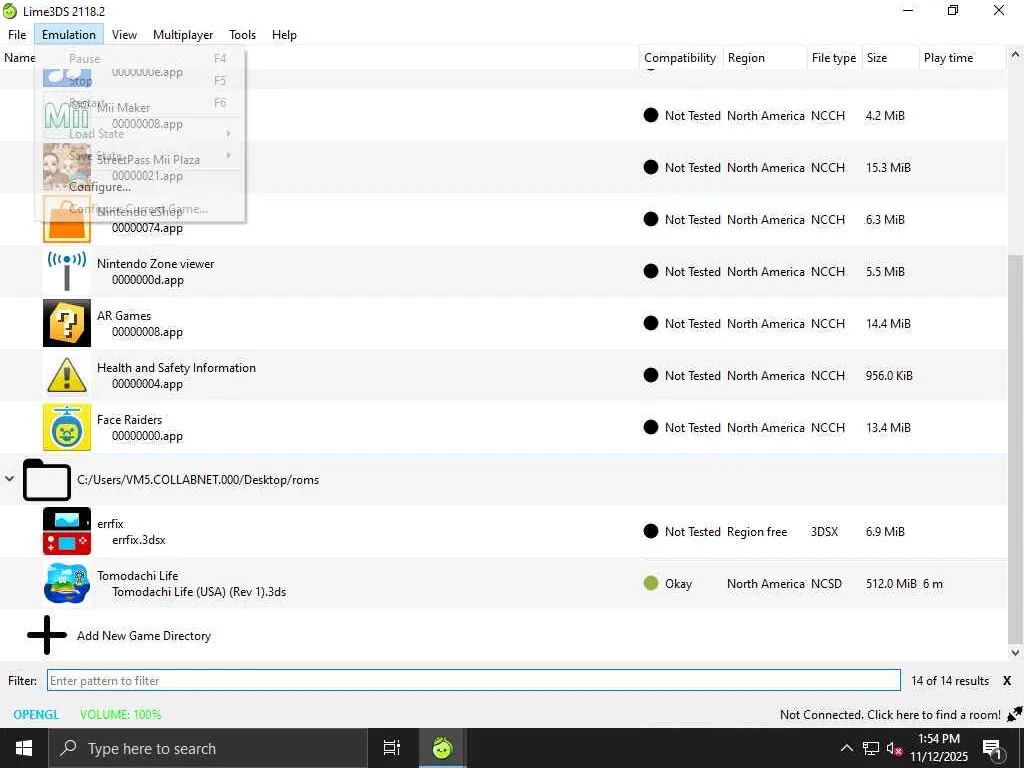Click Not Connected, find a room link

click(x=889, y=714)
